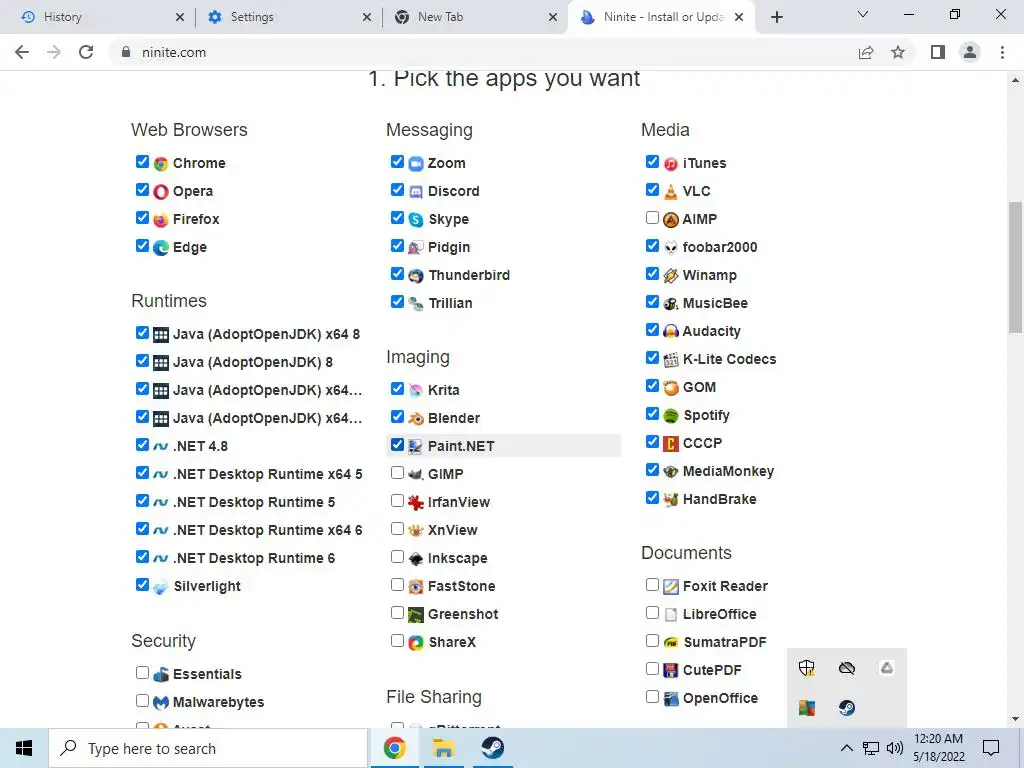1024x768 pixels.
Task: Switch to the History tab
Action: (99, 17)
